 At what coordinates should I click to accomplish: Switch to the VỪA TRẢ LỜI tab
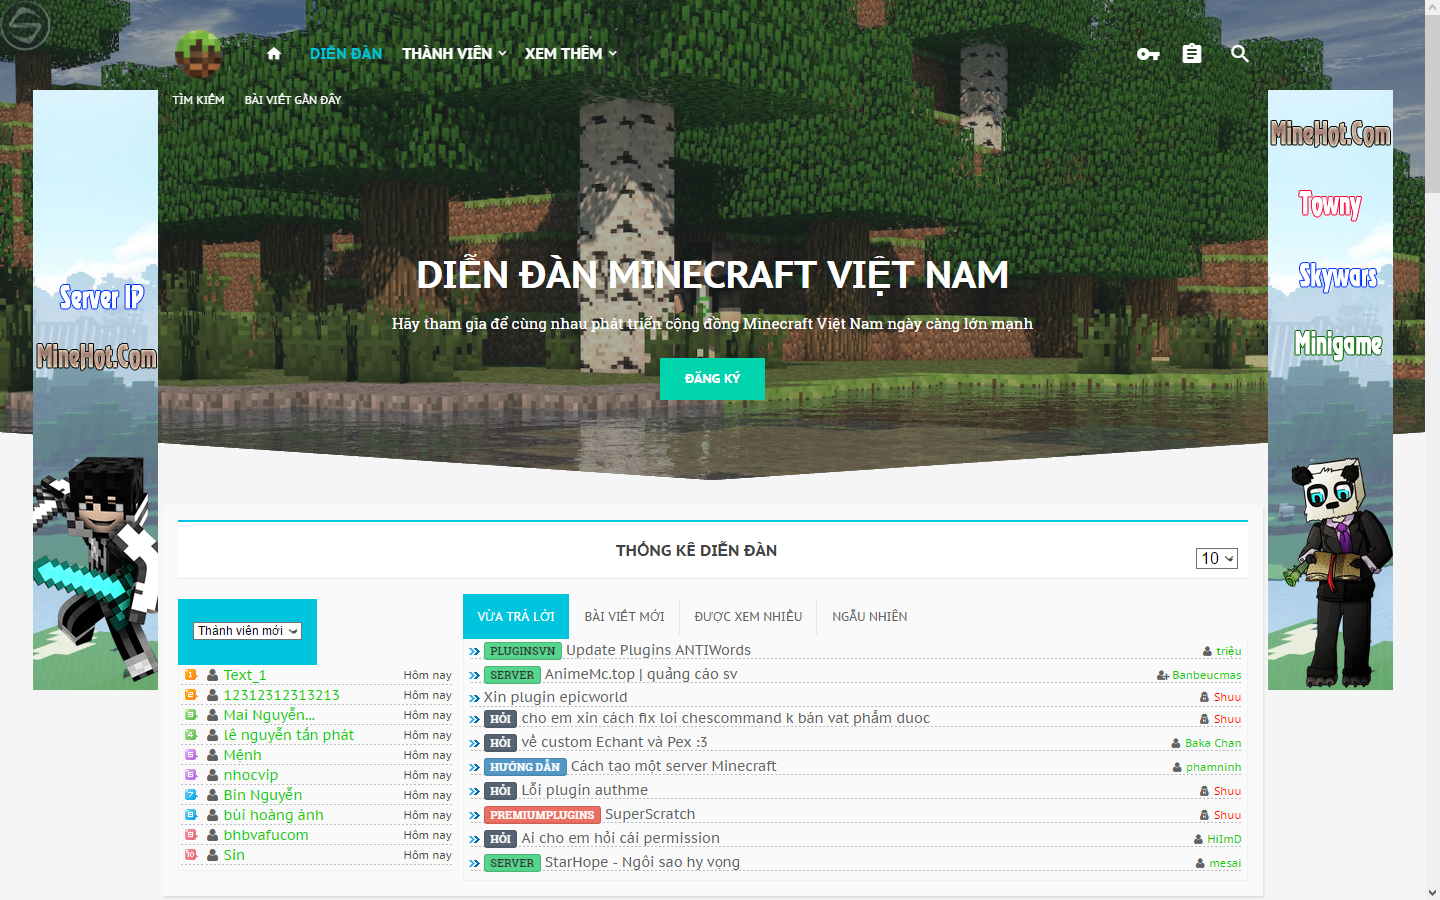(516, 616)
